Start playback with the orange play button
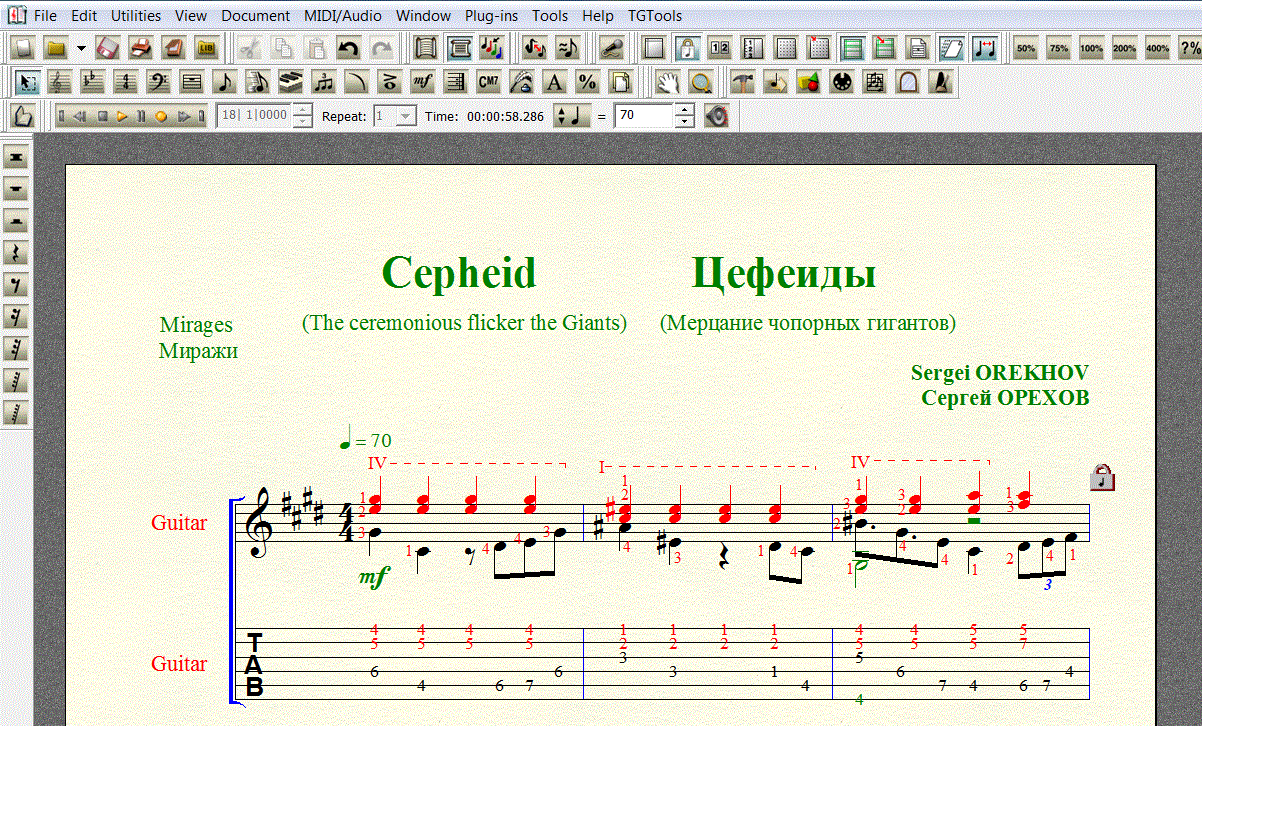 [x=122, y=116]
